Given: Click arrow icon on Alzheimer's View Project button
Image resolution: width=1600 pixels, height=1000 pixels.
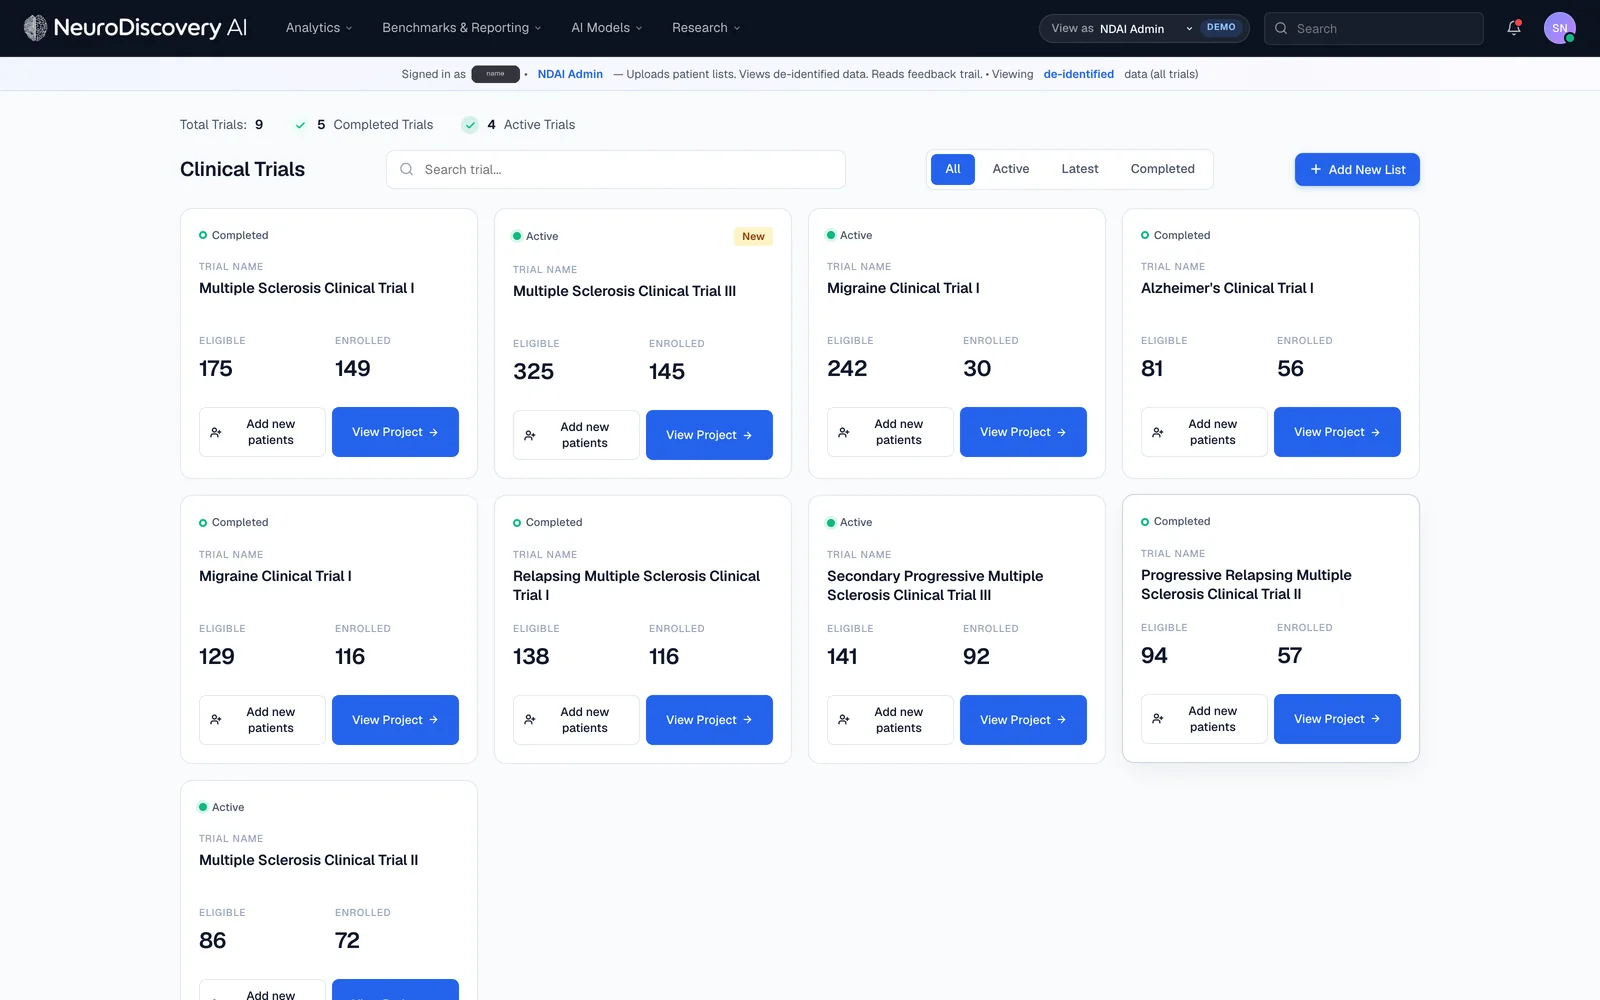Looking at the screenshot, I should pos(1375,432).
